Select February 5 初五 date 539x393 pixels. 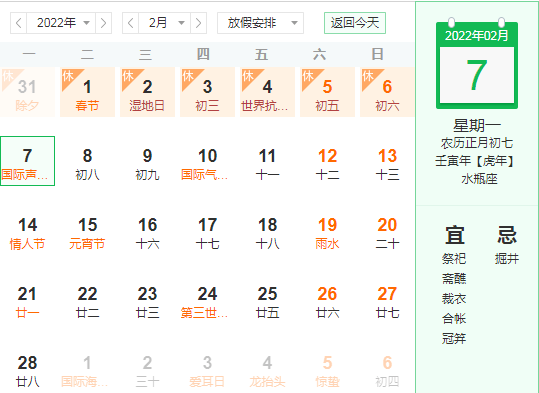(x=327, y=92)
